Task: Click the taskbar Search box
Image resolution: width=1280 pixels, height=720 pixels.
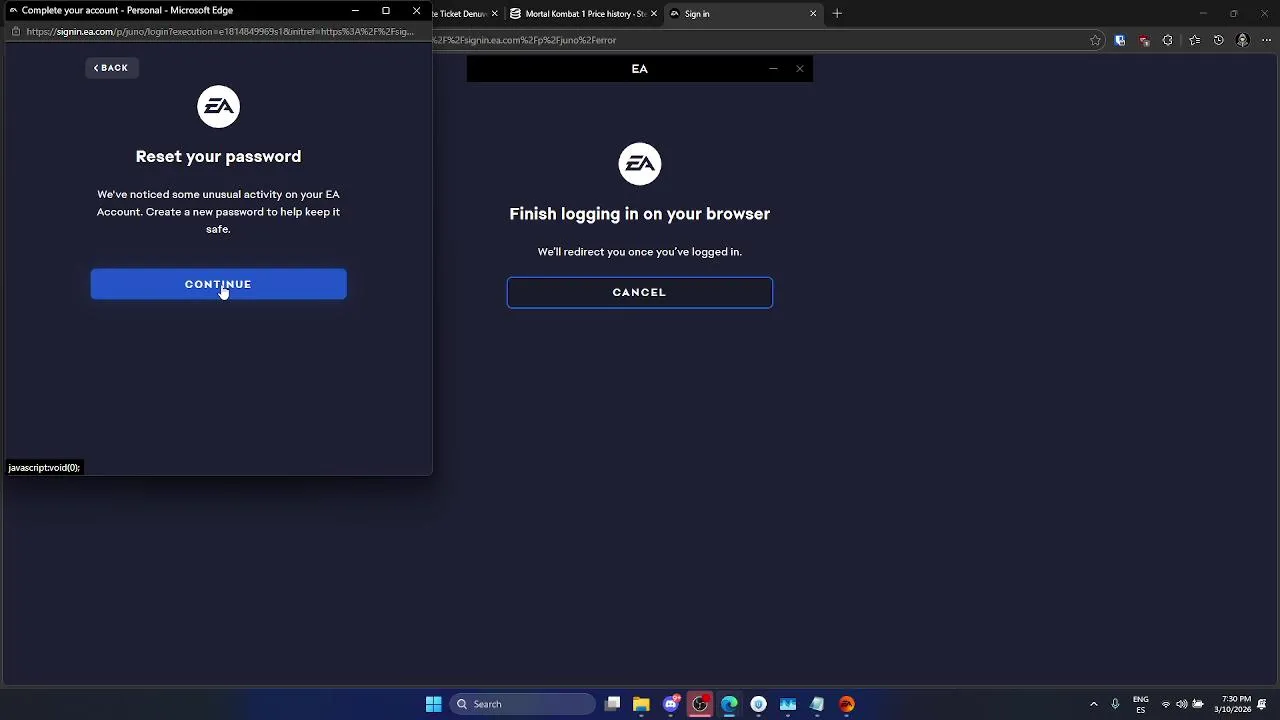Action: pos(522,704)
